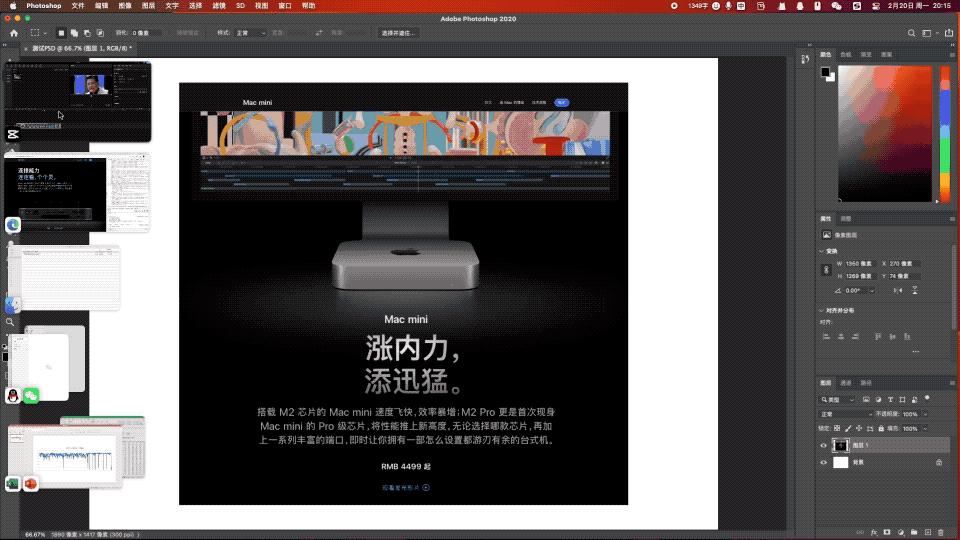The height and width of the screenshot is (540, 960).
Task: Switch to the Channels tab in Layers panel
Action: pos(846,383)
